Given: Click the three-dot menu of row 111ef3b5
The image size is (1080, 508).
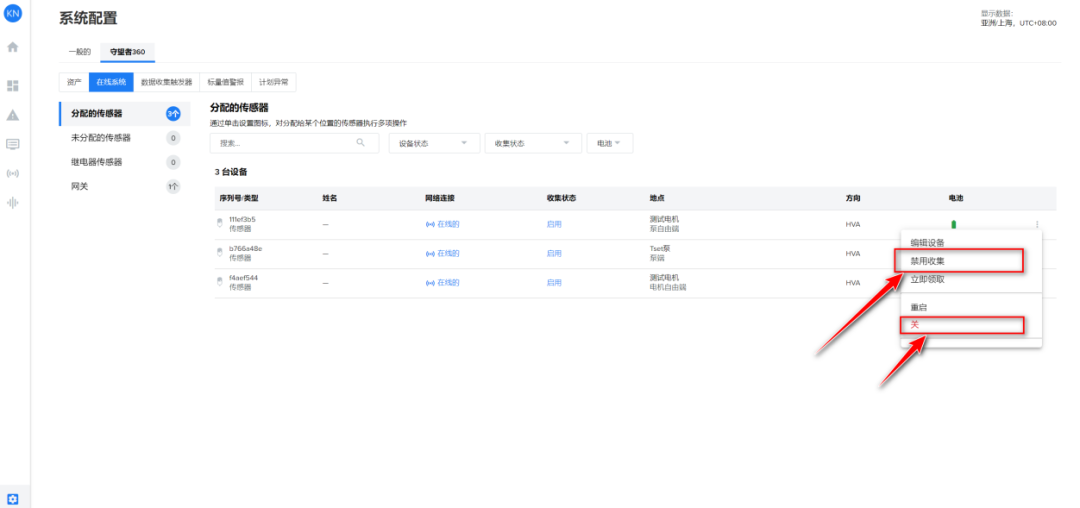Looking at the screenshot, I should 1037,224.
